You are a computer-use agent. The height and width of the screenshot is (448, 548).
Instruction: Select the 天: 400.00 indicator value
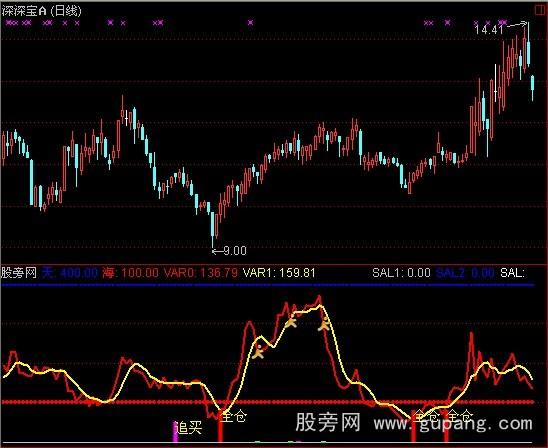(x=70, y=272)
